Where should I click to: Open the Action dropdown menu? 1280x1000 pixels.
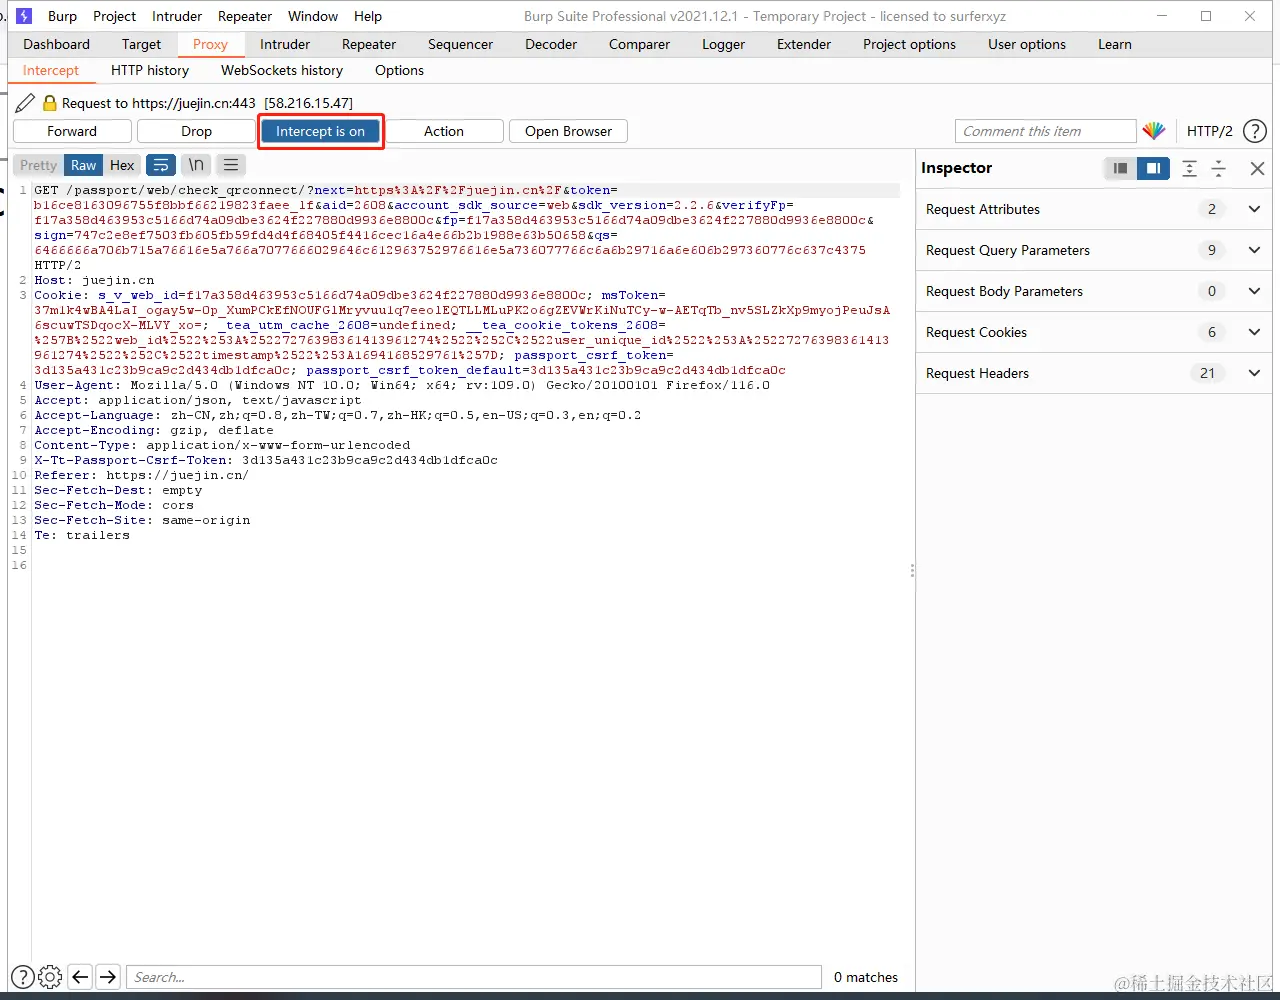pyautogui.click(x=444, y=131)
